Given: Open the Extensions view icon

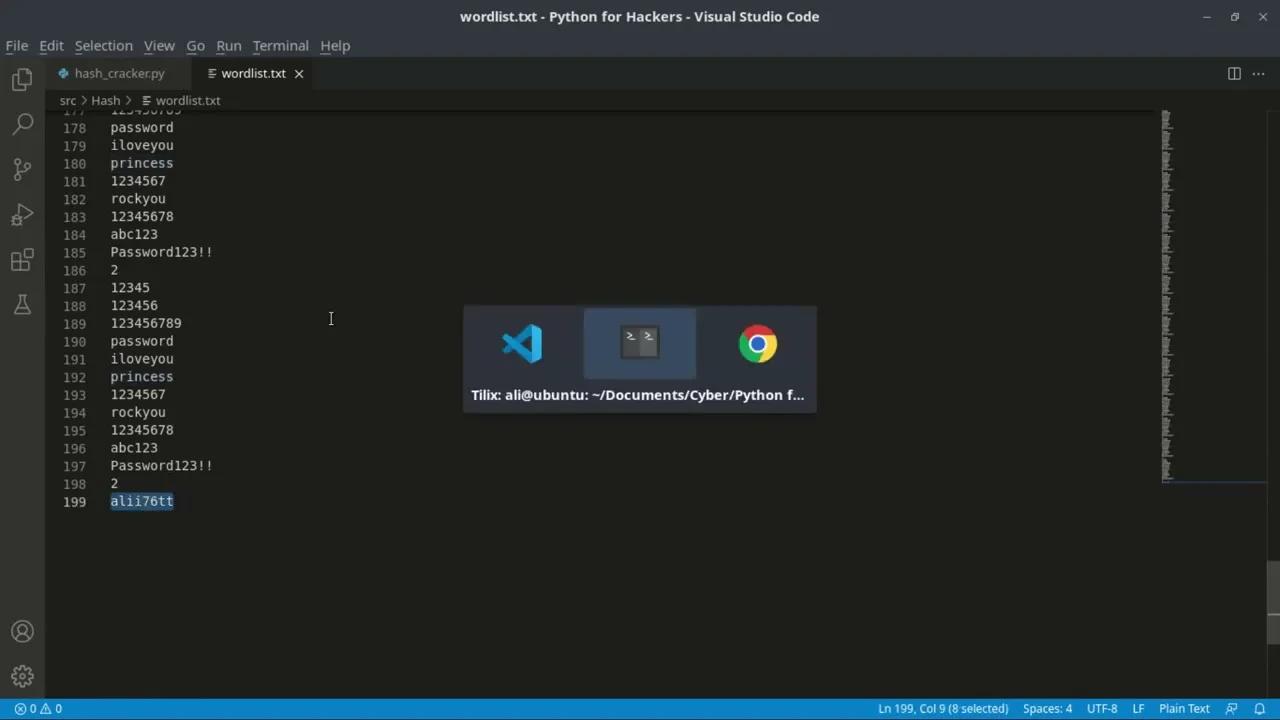Looking at the screenshot, I should (x=22, y=259).
